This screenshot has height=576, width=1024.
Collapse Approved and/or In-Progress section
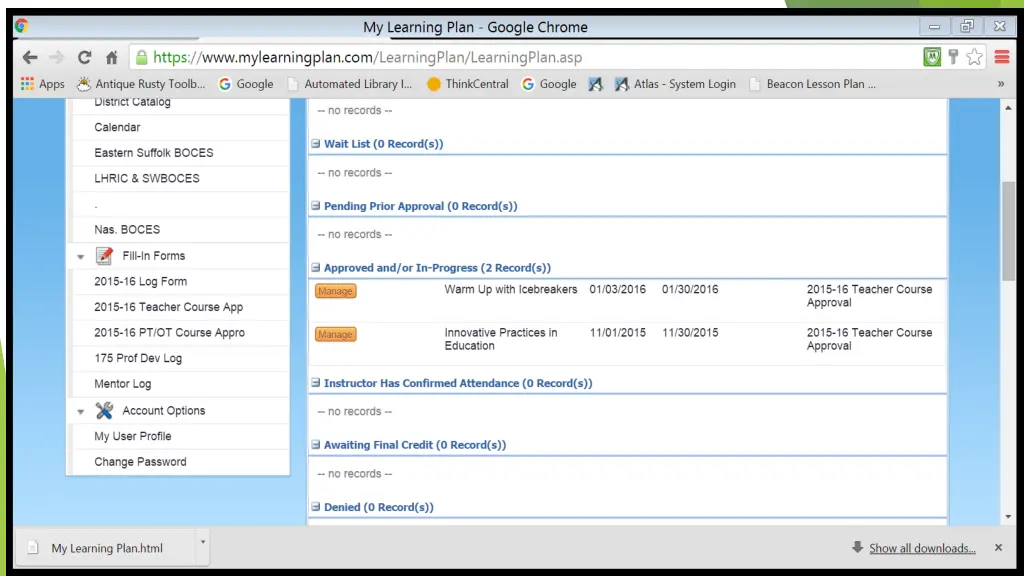[315, 268]
